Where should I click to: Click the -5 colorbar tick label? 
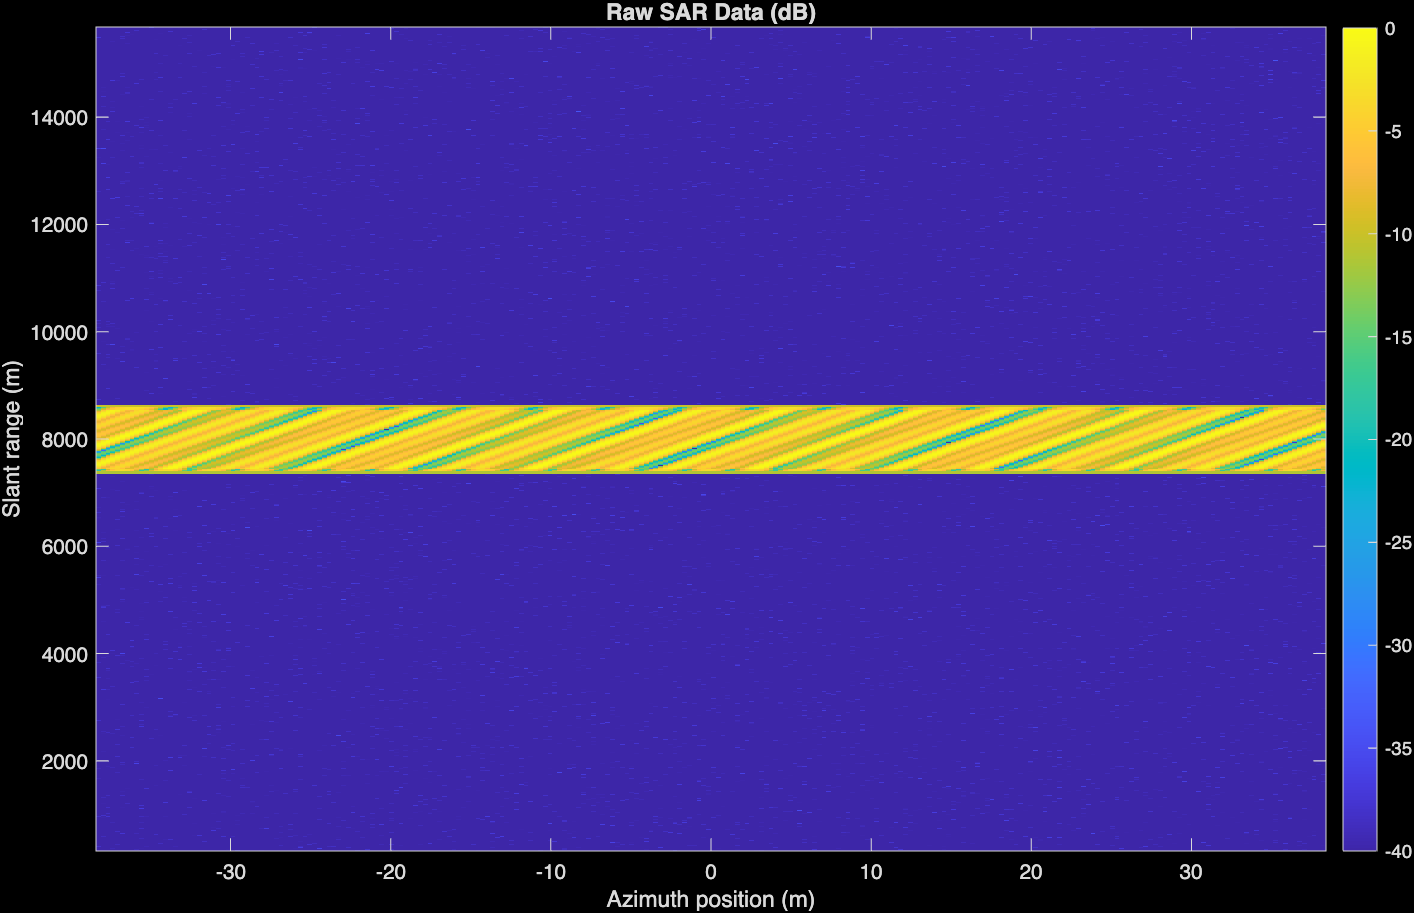click(1393, 132)
